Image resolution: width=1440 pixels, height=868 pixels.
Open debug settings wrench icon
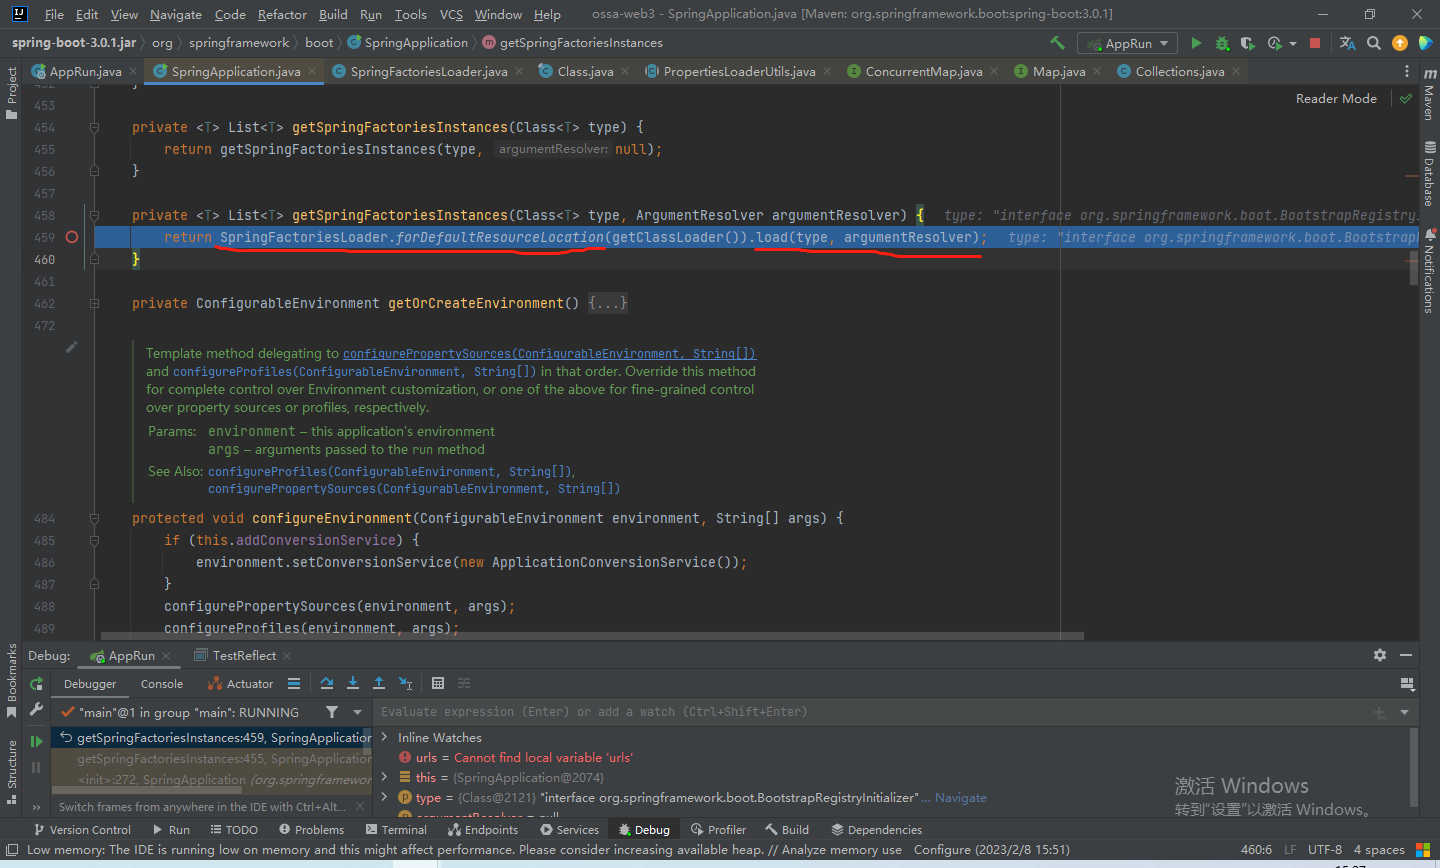click(36, 709)
